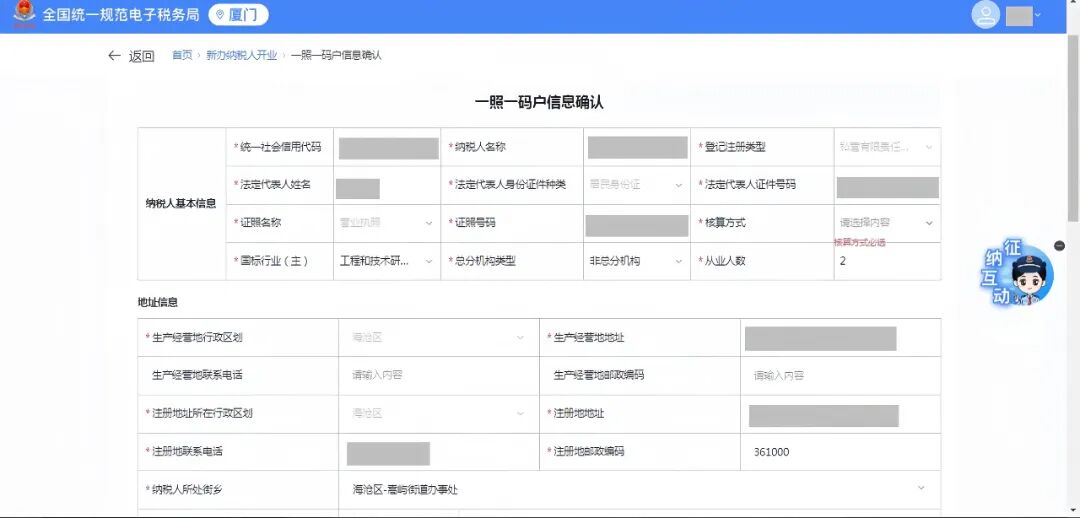Go to 首页 breadcrumb link
The height and width of the screenshot is (518, 1080).
click(182, 55)
